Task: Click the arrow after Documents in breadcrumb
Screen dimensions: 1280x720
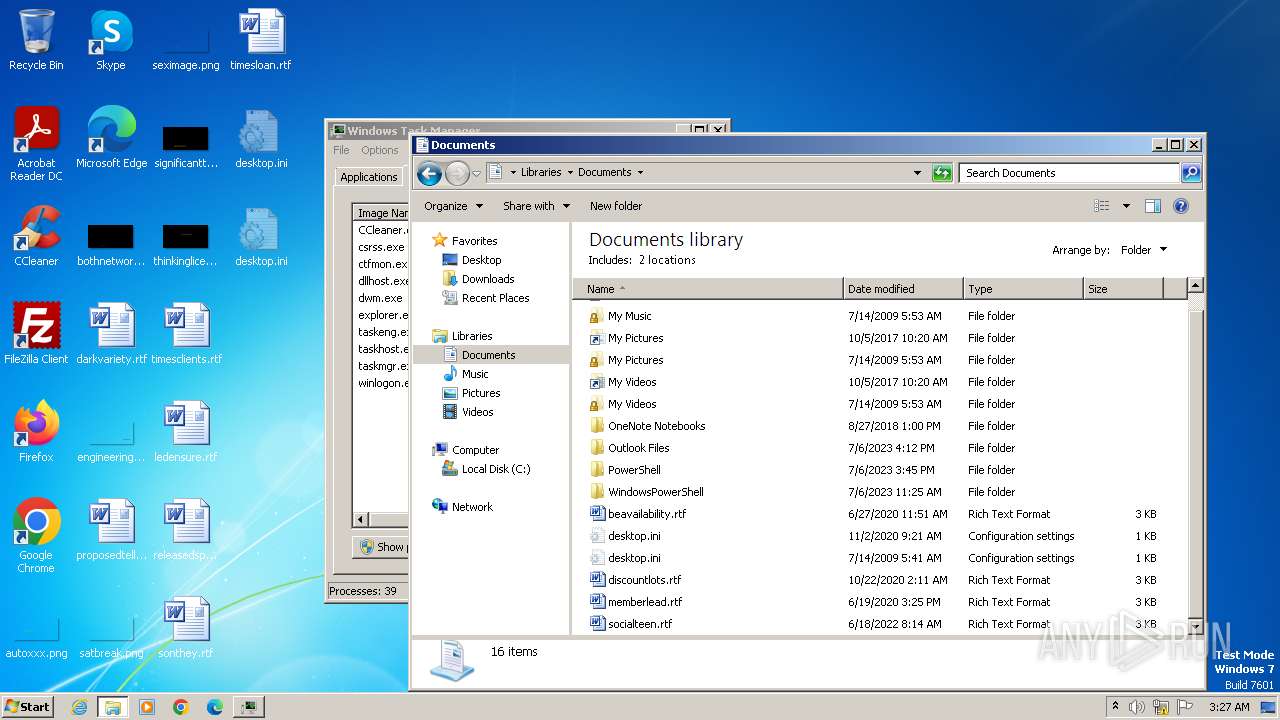Action: 640,172
